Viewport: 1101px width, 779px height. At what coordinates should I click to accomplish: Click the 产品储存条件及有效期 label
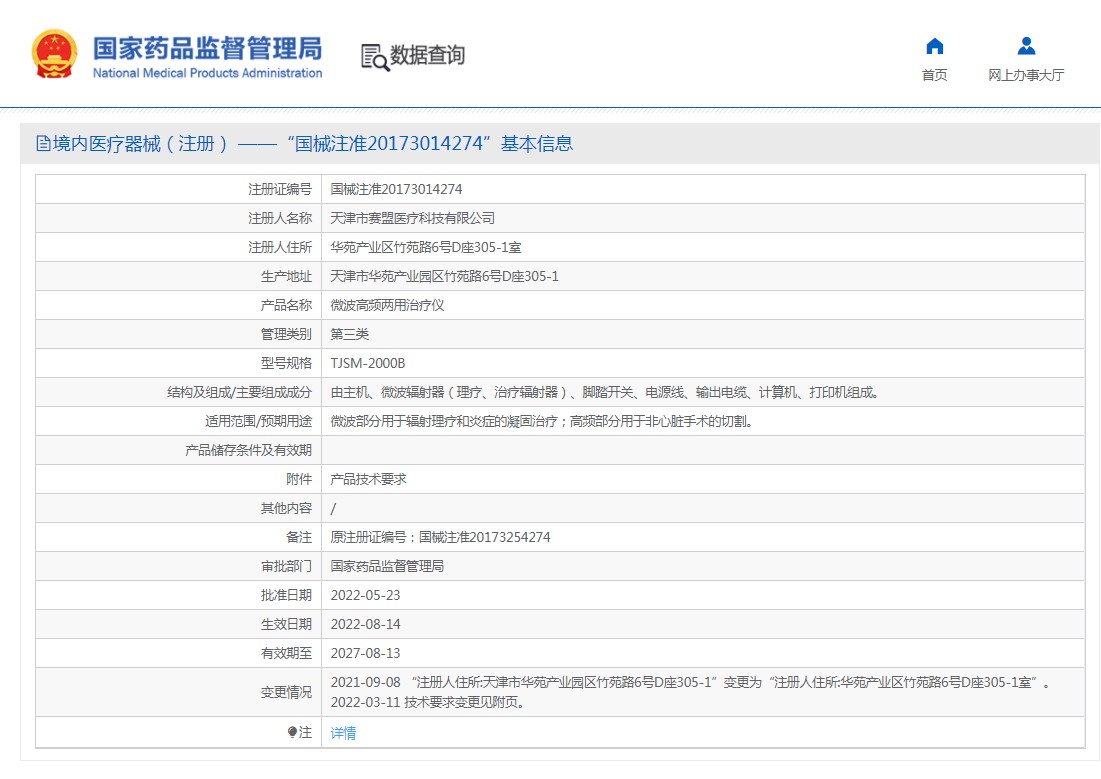pyautogui.click(x=249, y=450)
